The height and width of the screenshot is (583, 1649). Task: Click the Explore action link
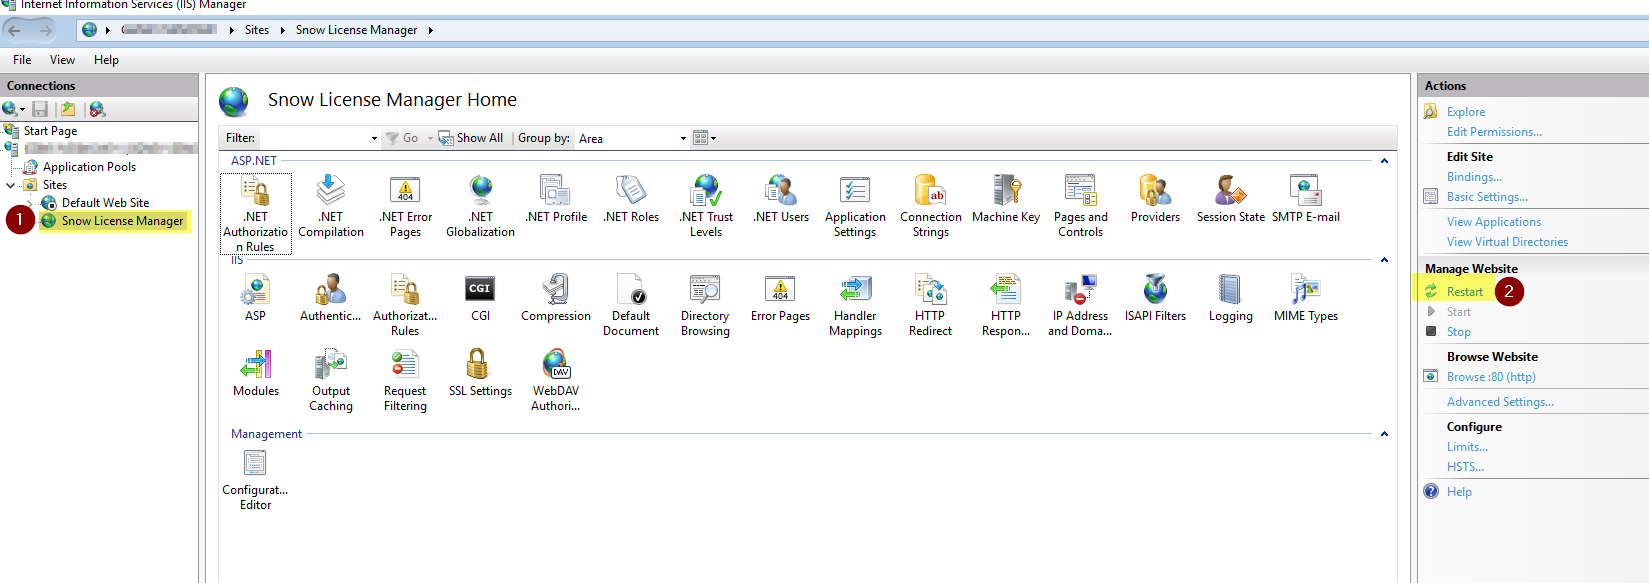[x=1465, y=112]
